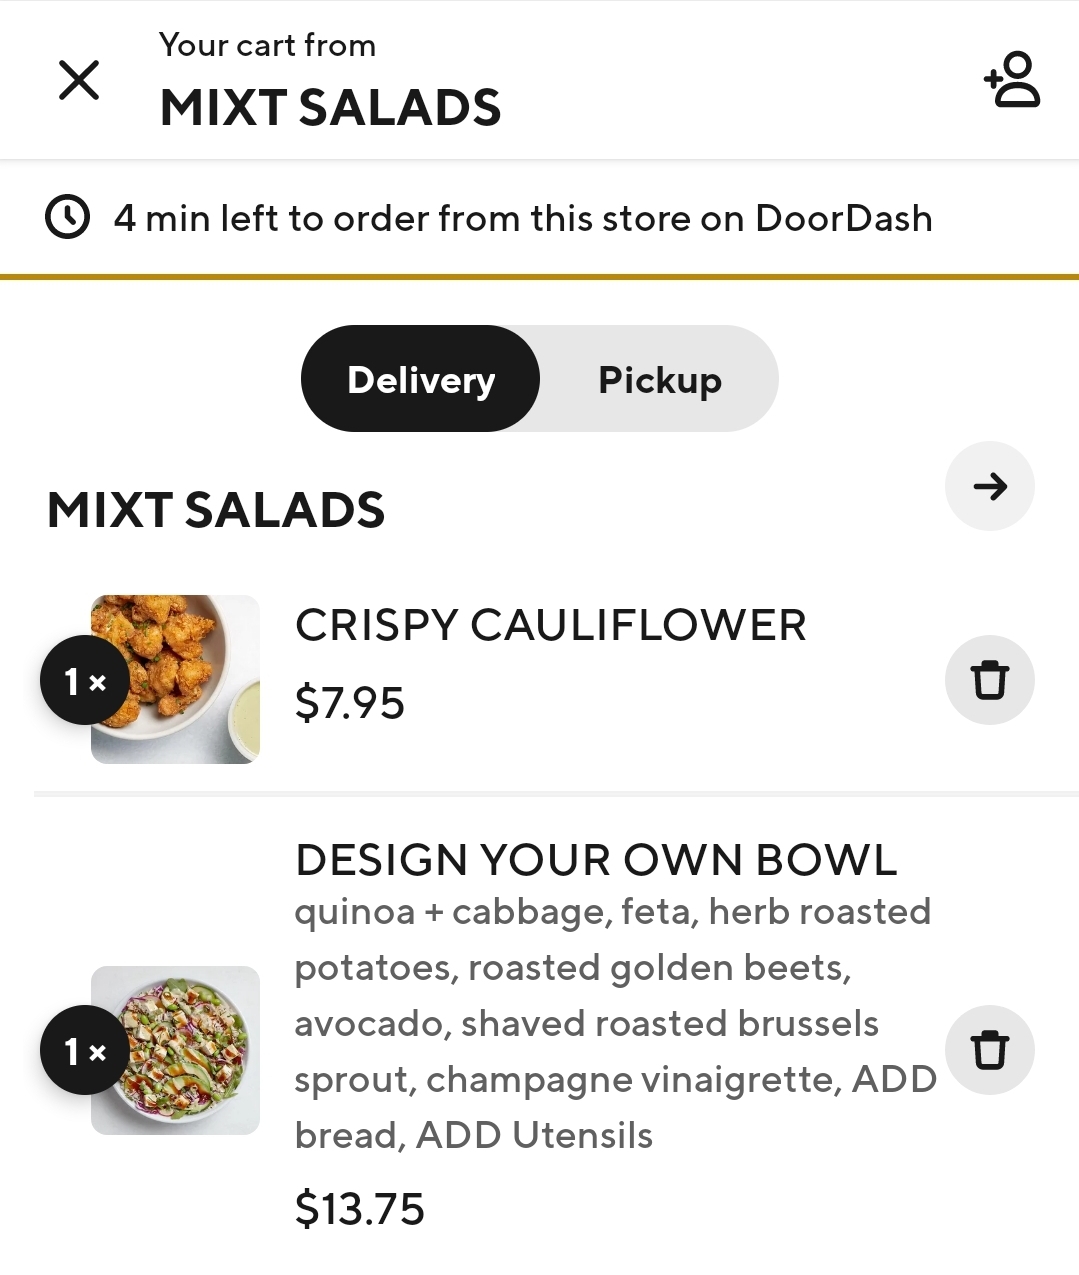
Task: Tap the MIXT SALADS store section heading
Action: [216, 510]
